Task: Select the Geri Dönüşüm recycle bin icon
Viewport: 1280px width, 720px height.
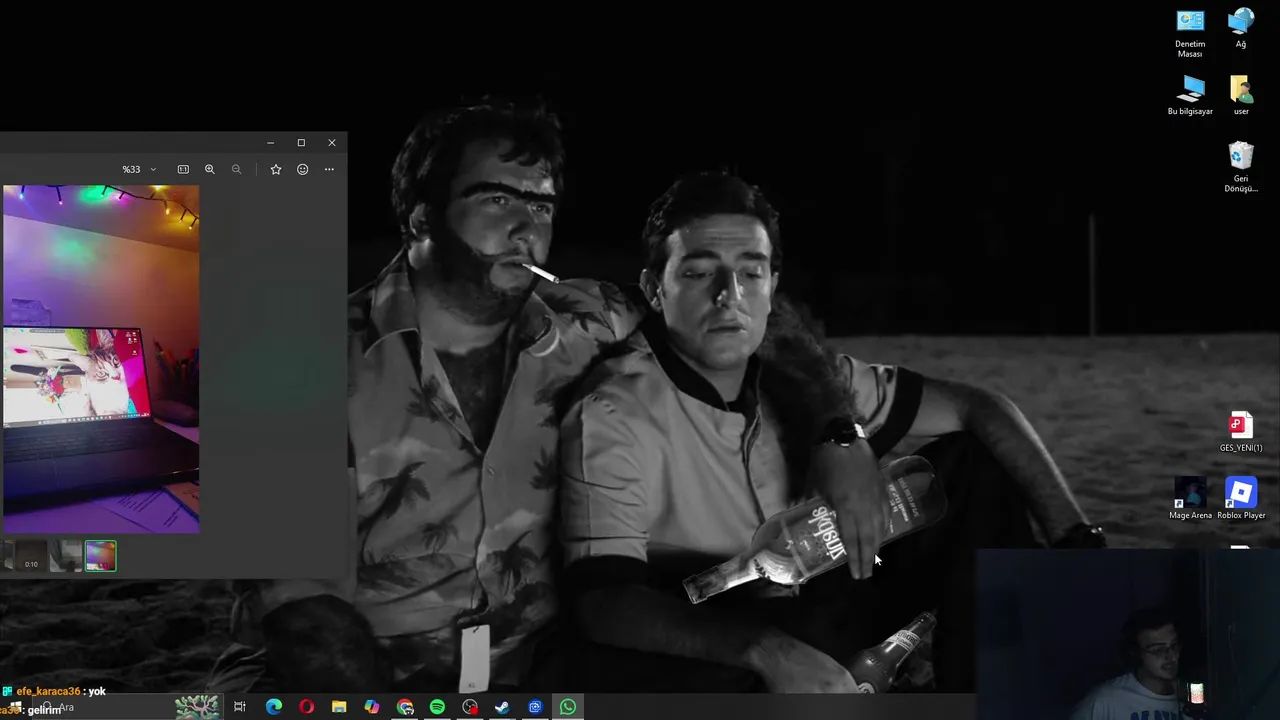Action: coord(1241,167)
